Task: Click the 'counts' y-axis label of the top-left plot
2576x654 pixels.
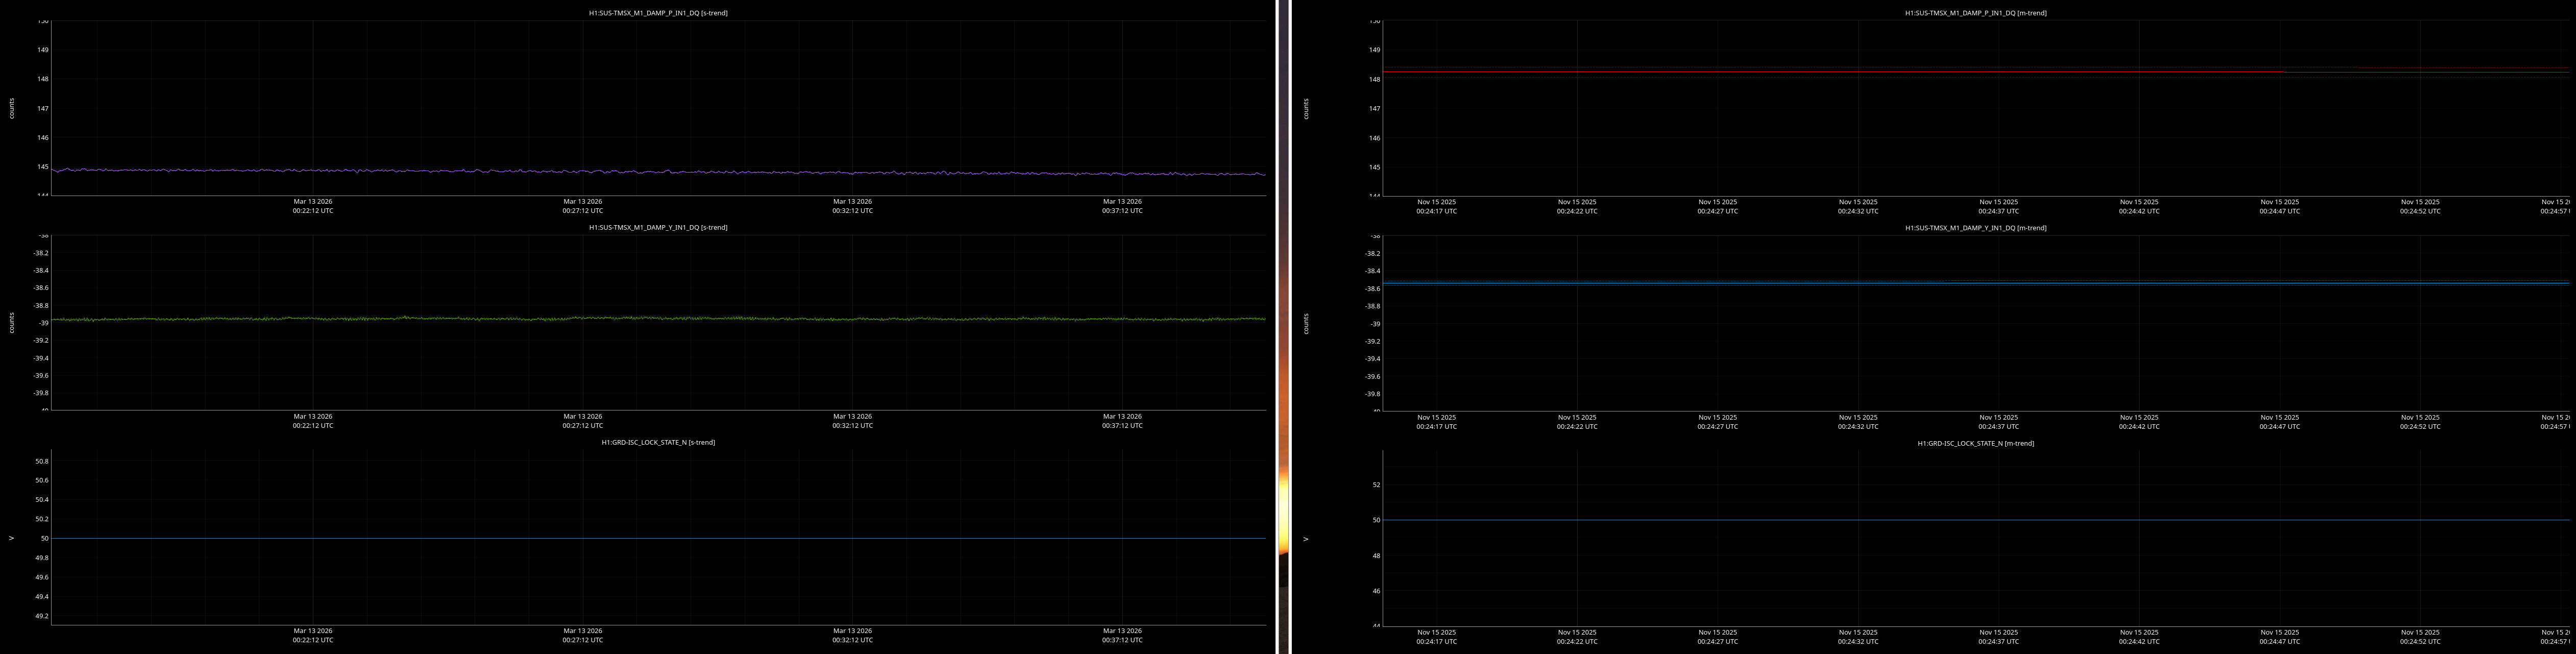Action: (12, 108)
